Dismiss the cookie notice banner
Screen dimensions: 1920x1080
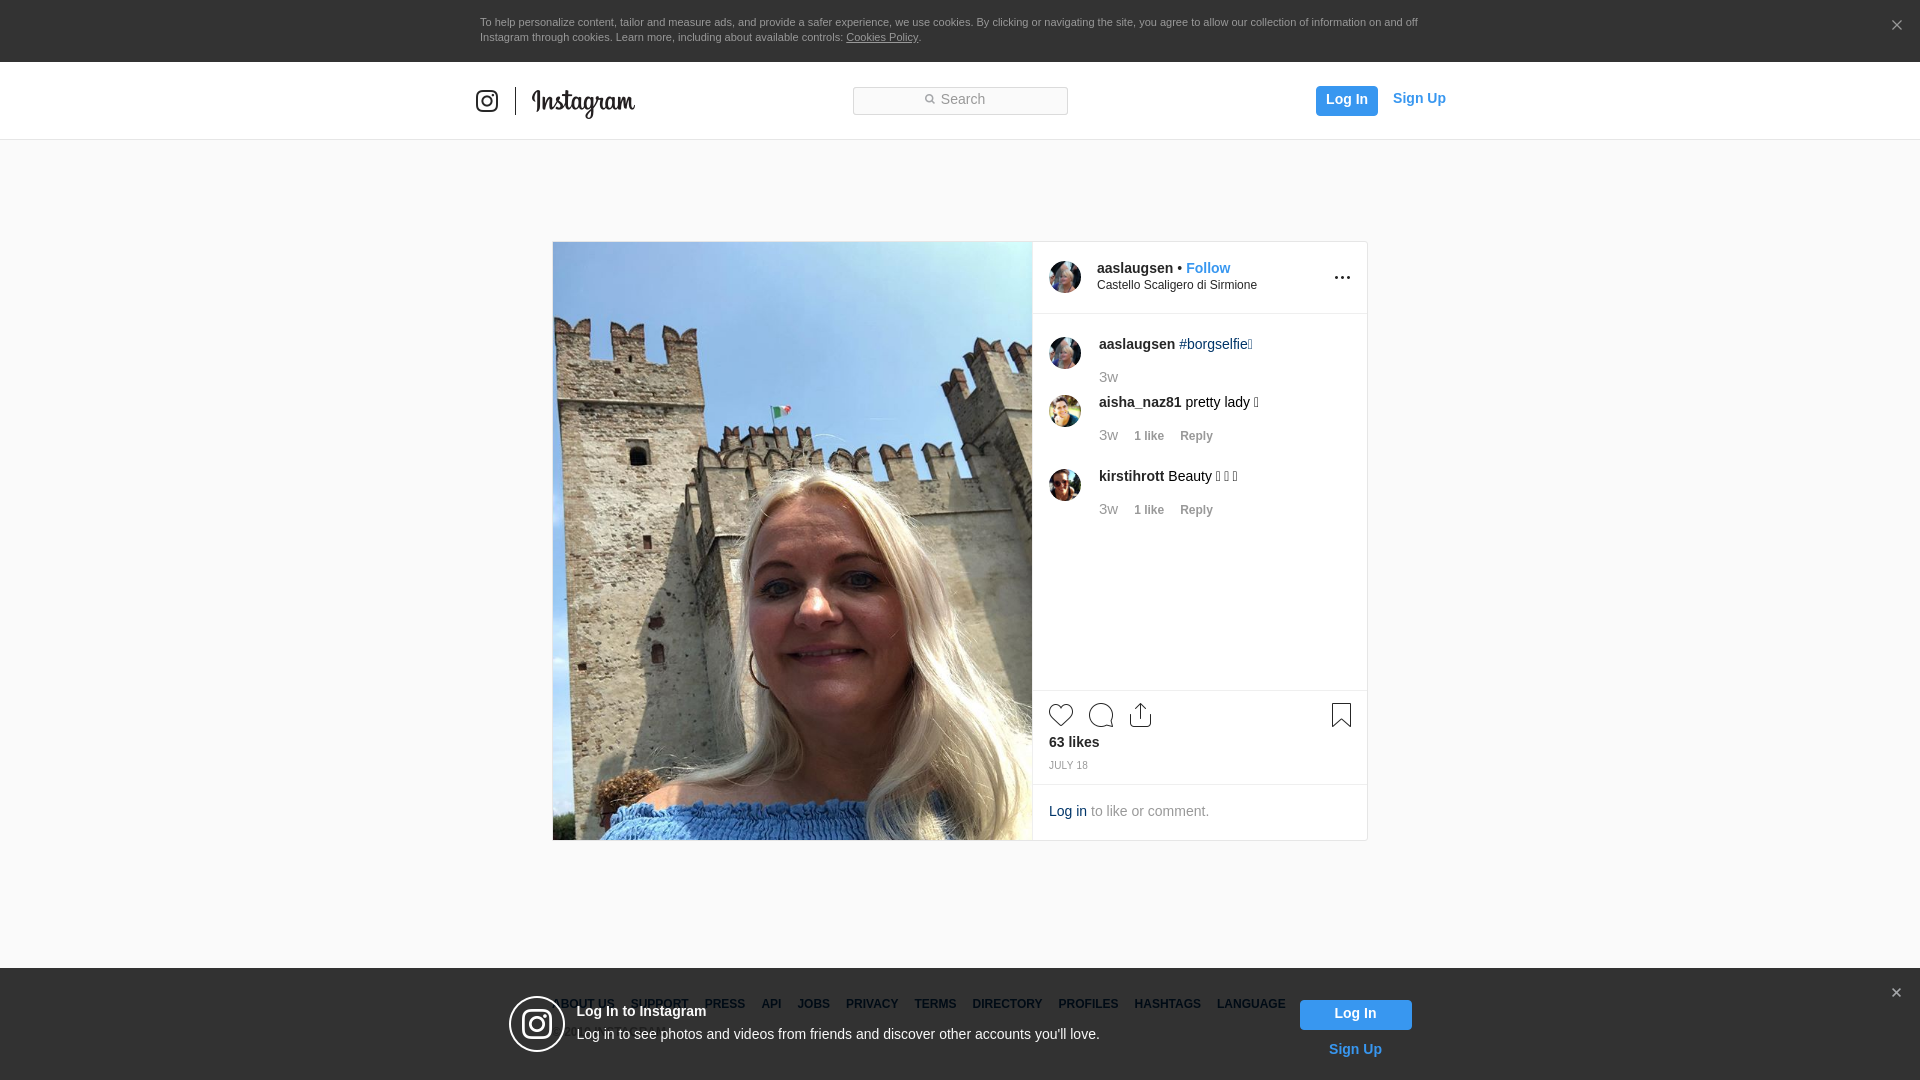(x=1896, y=26)
